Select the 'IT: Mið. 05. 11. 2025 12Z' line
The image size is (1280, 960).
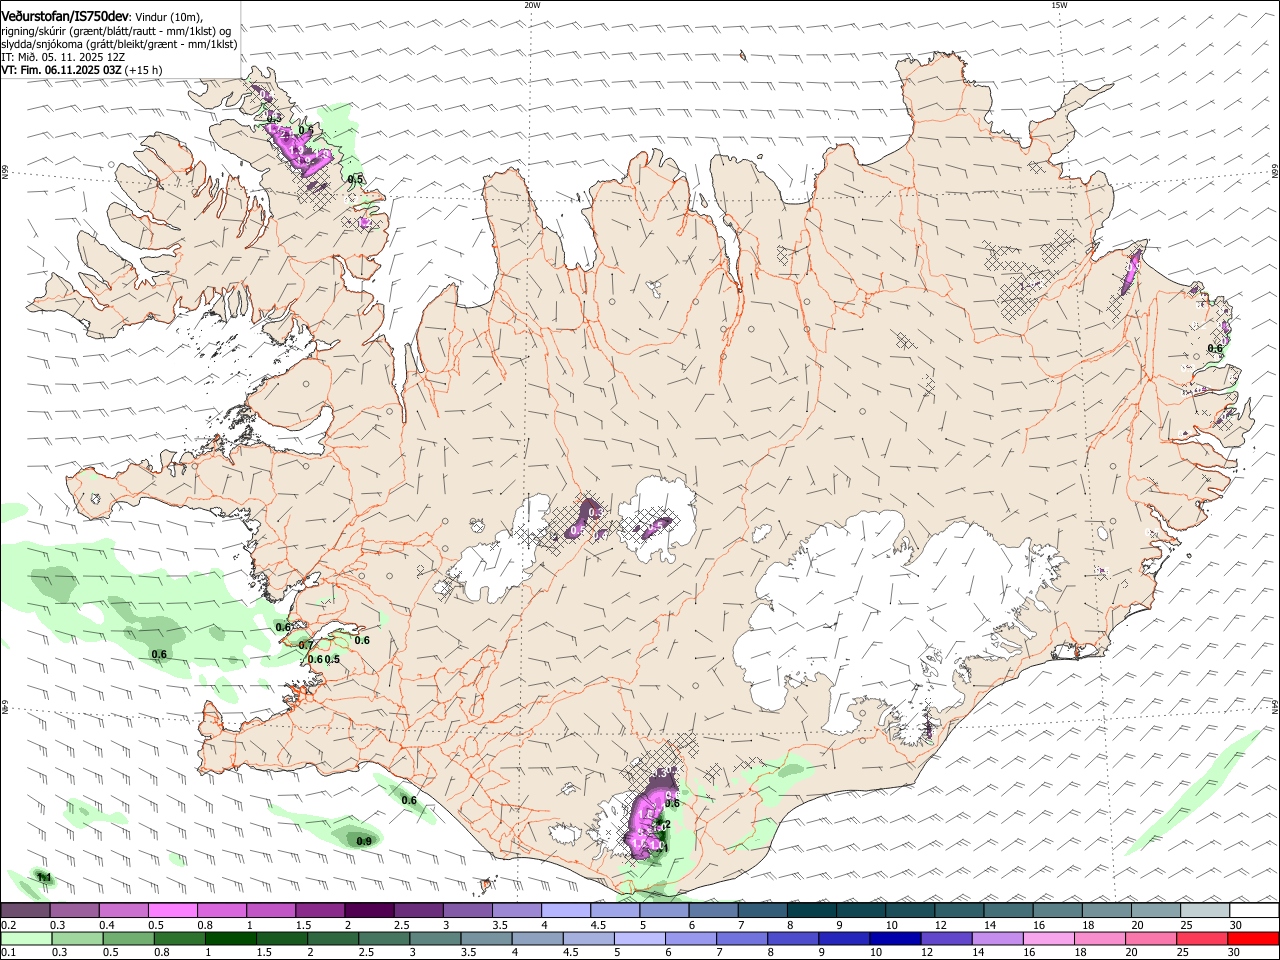(x=63, y=57)
